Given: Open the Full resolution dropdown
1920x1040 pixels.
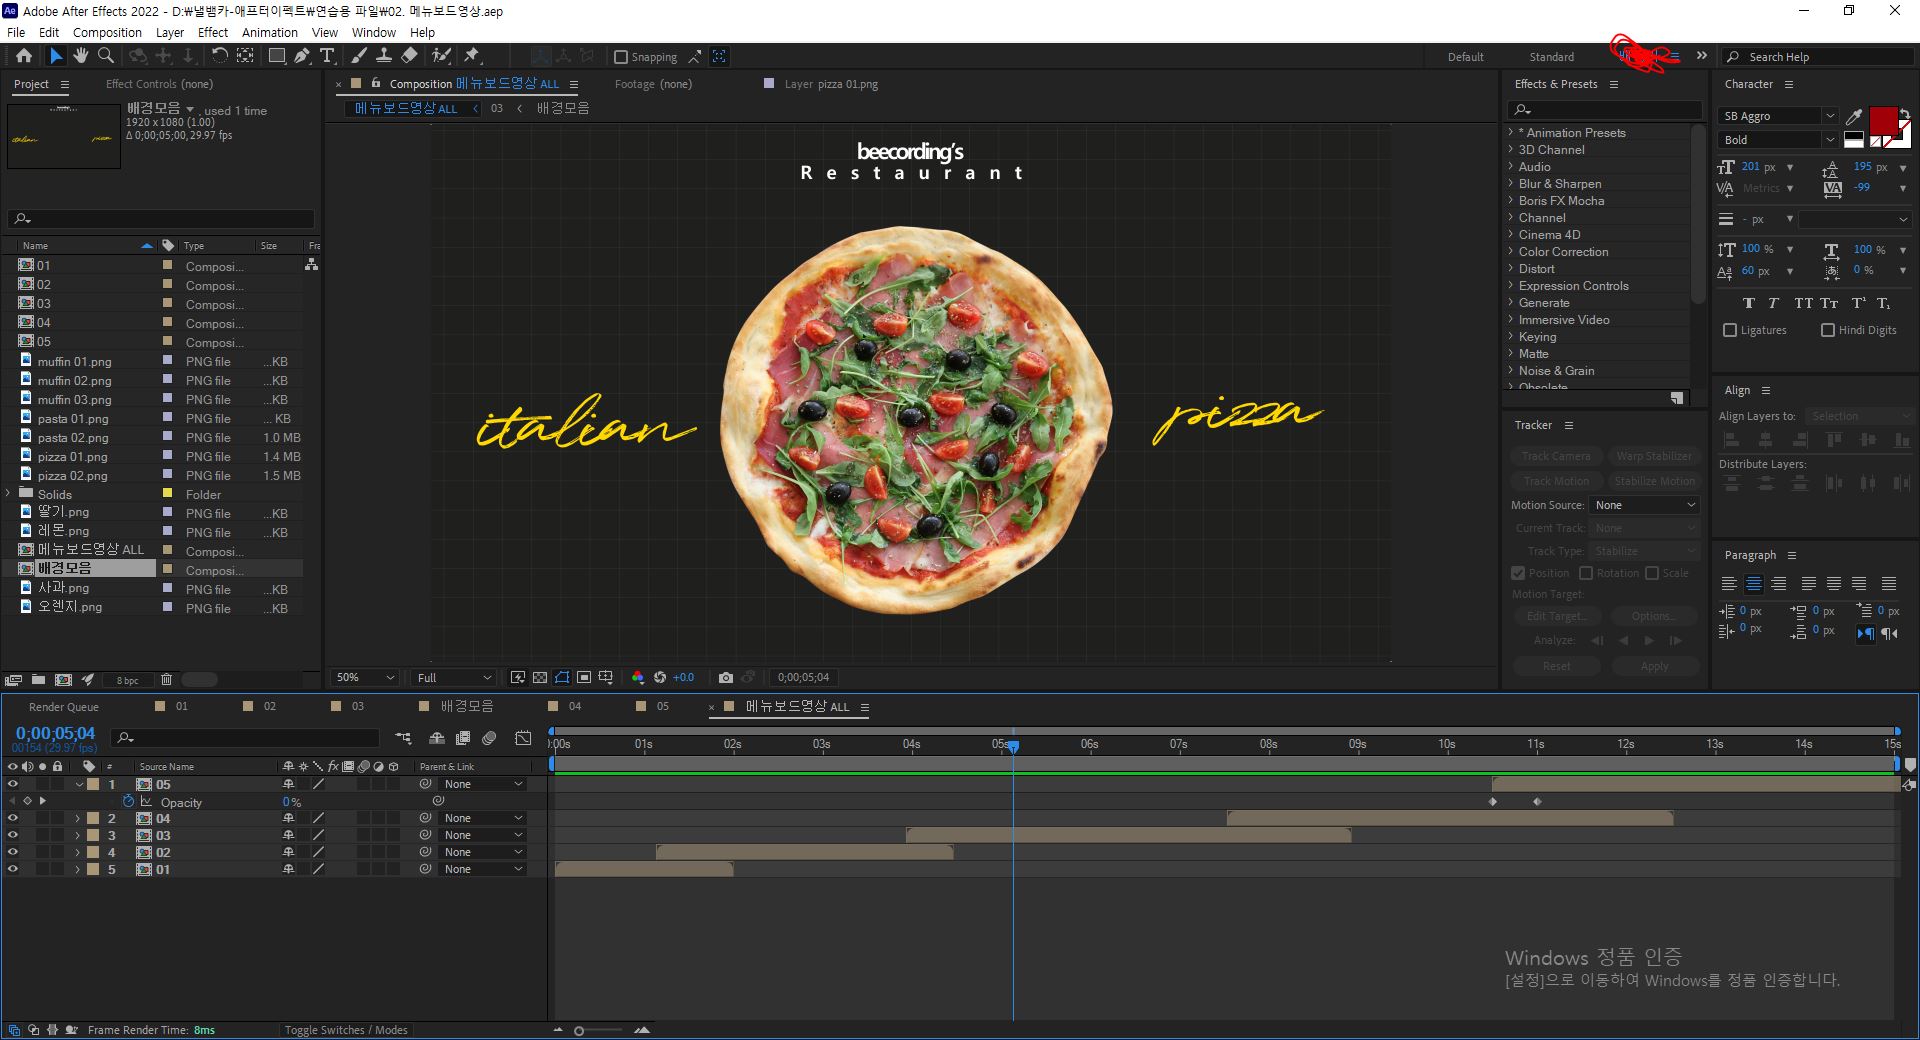Looking at the screenshot, I should click(454, 677).
